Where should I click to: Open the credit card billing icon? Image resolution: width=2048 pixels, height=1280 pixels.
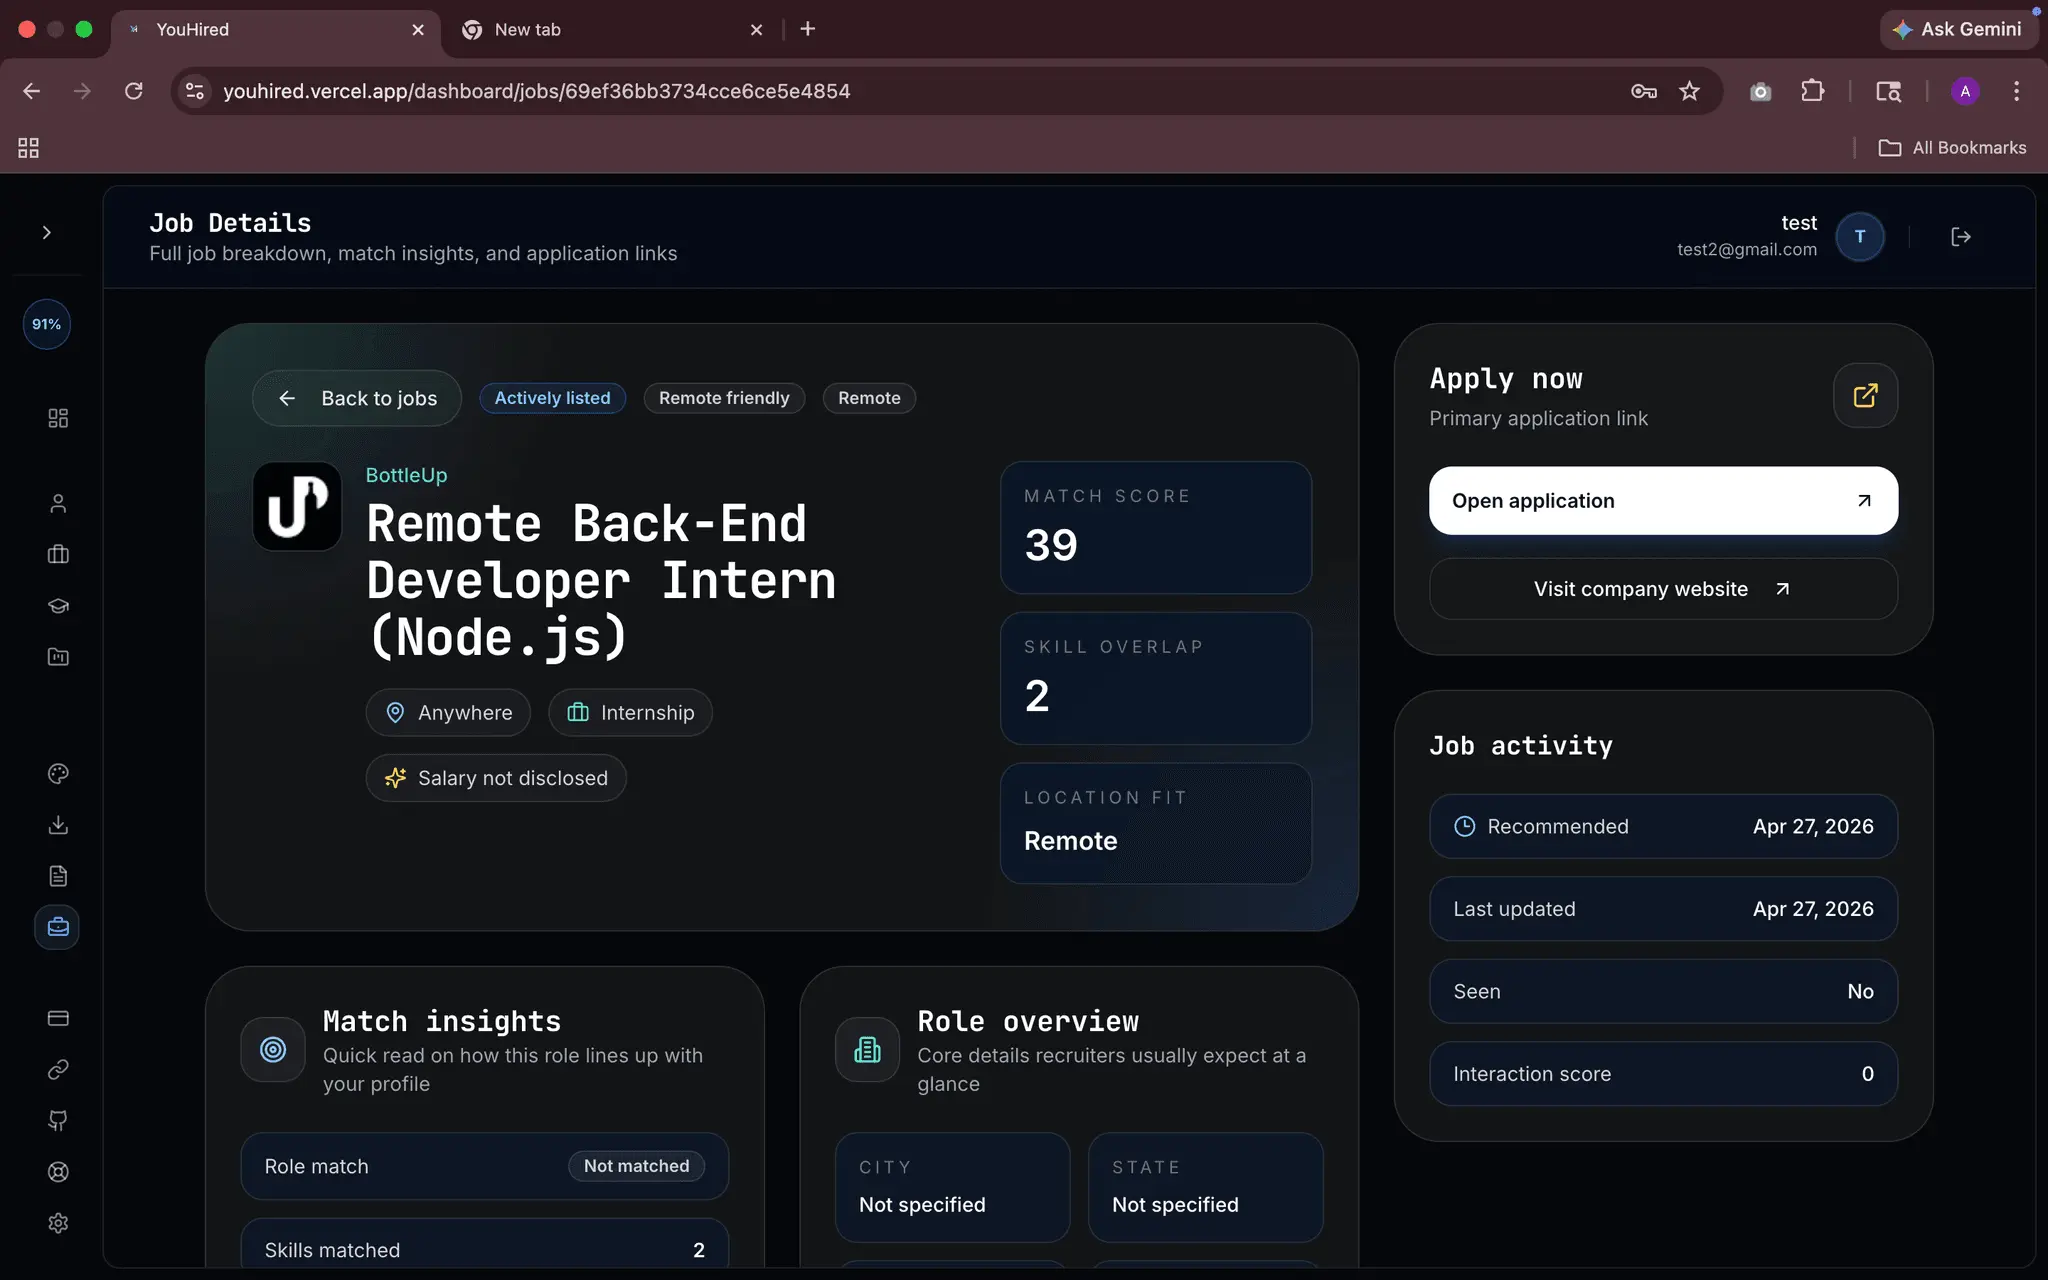click(x=58, y=1018)
